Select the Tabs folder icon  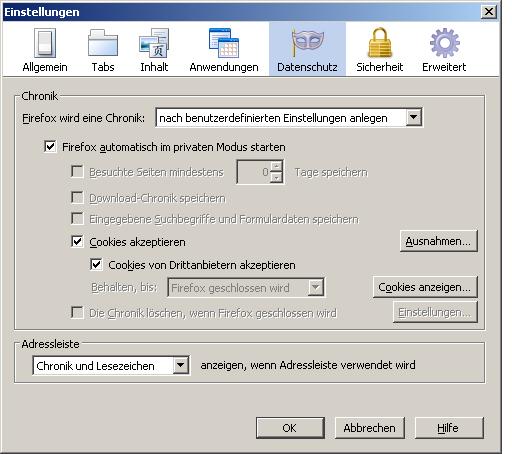click(103, 43)
